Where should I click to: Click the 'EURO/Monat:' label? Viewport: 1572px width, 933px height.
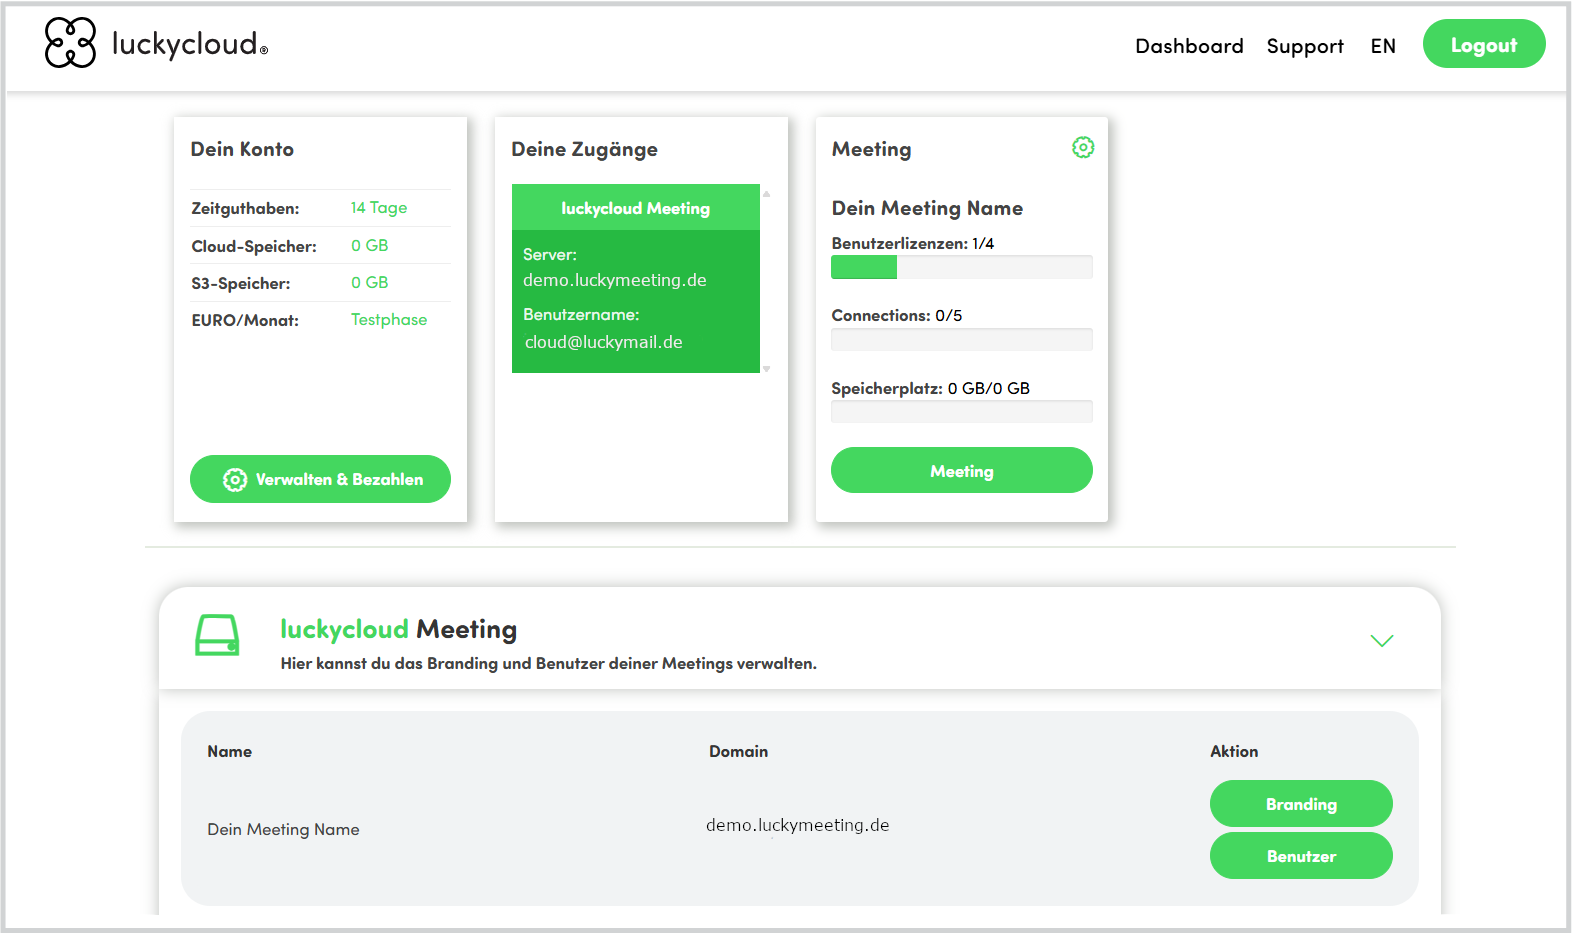[x=245, y=321]
